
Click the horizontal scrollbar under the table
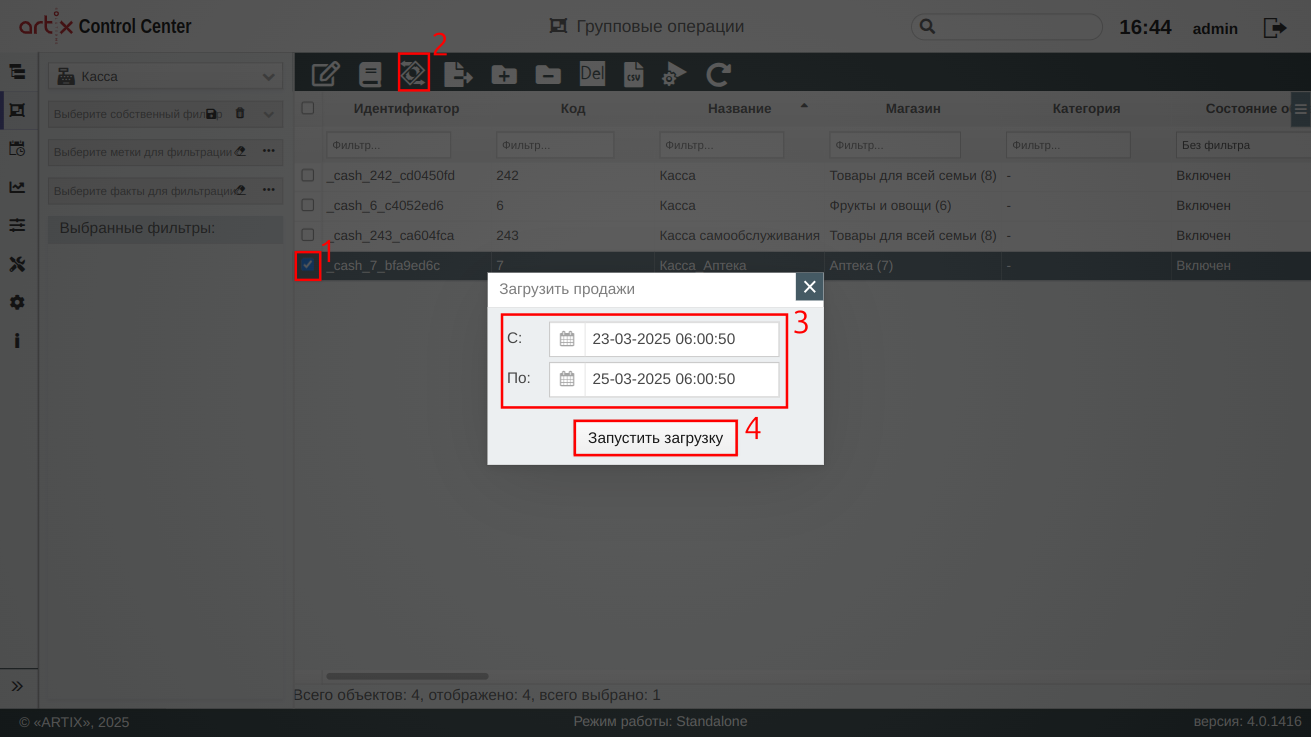[407, 677]
